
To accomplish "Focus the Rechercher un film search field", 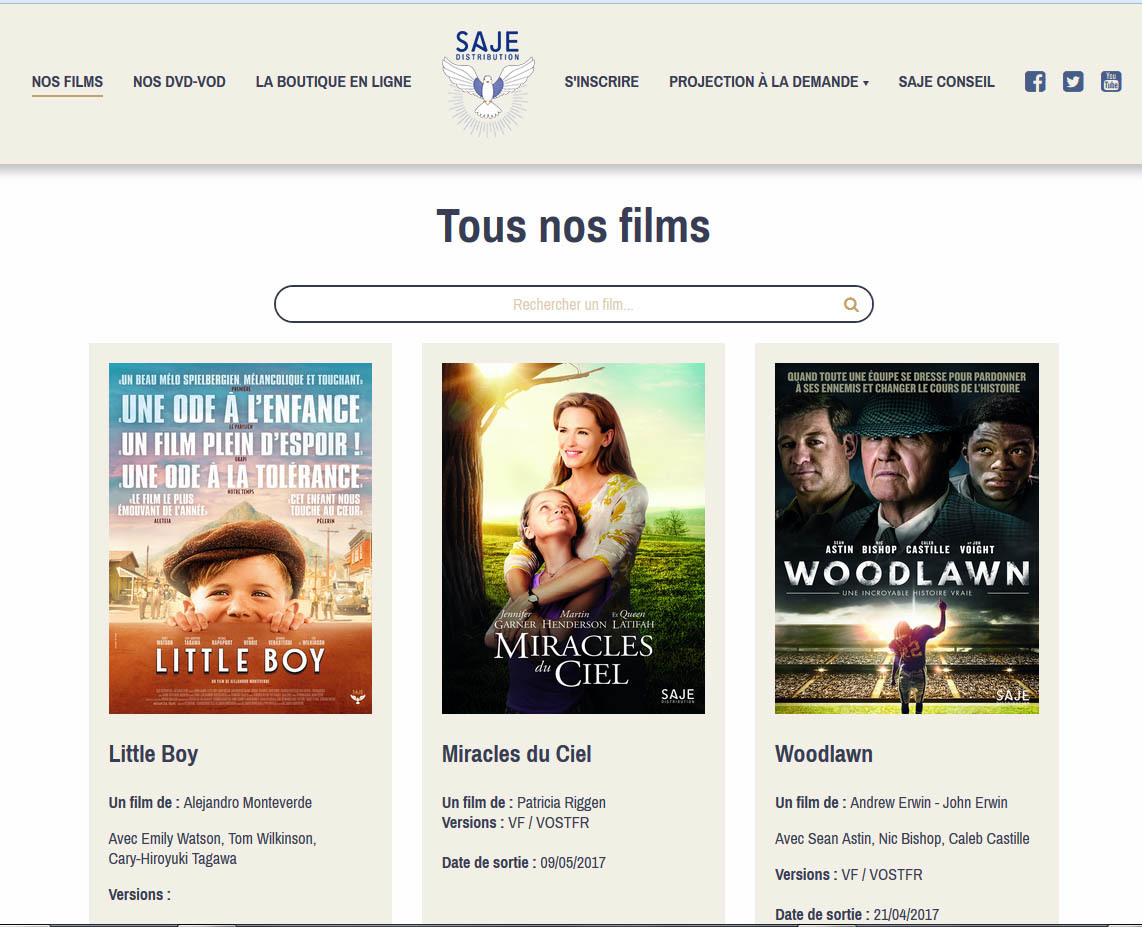I will 573,304.
